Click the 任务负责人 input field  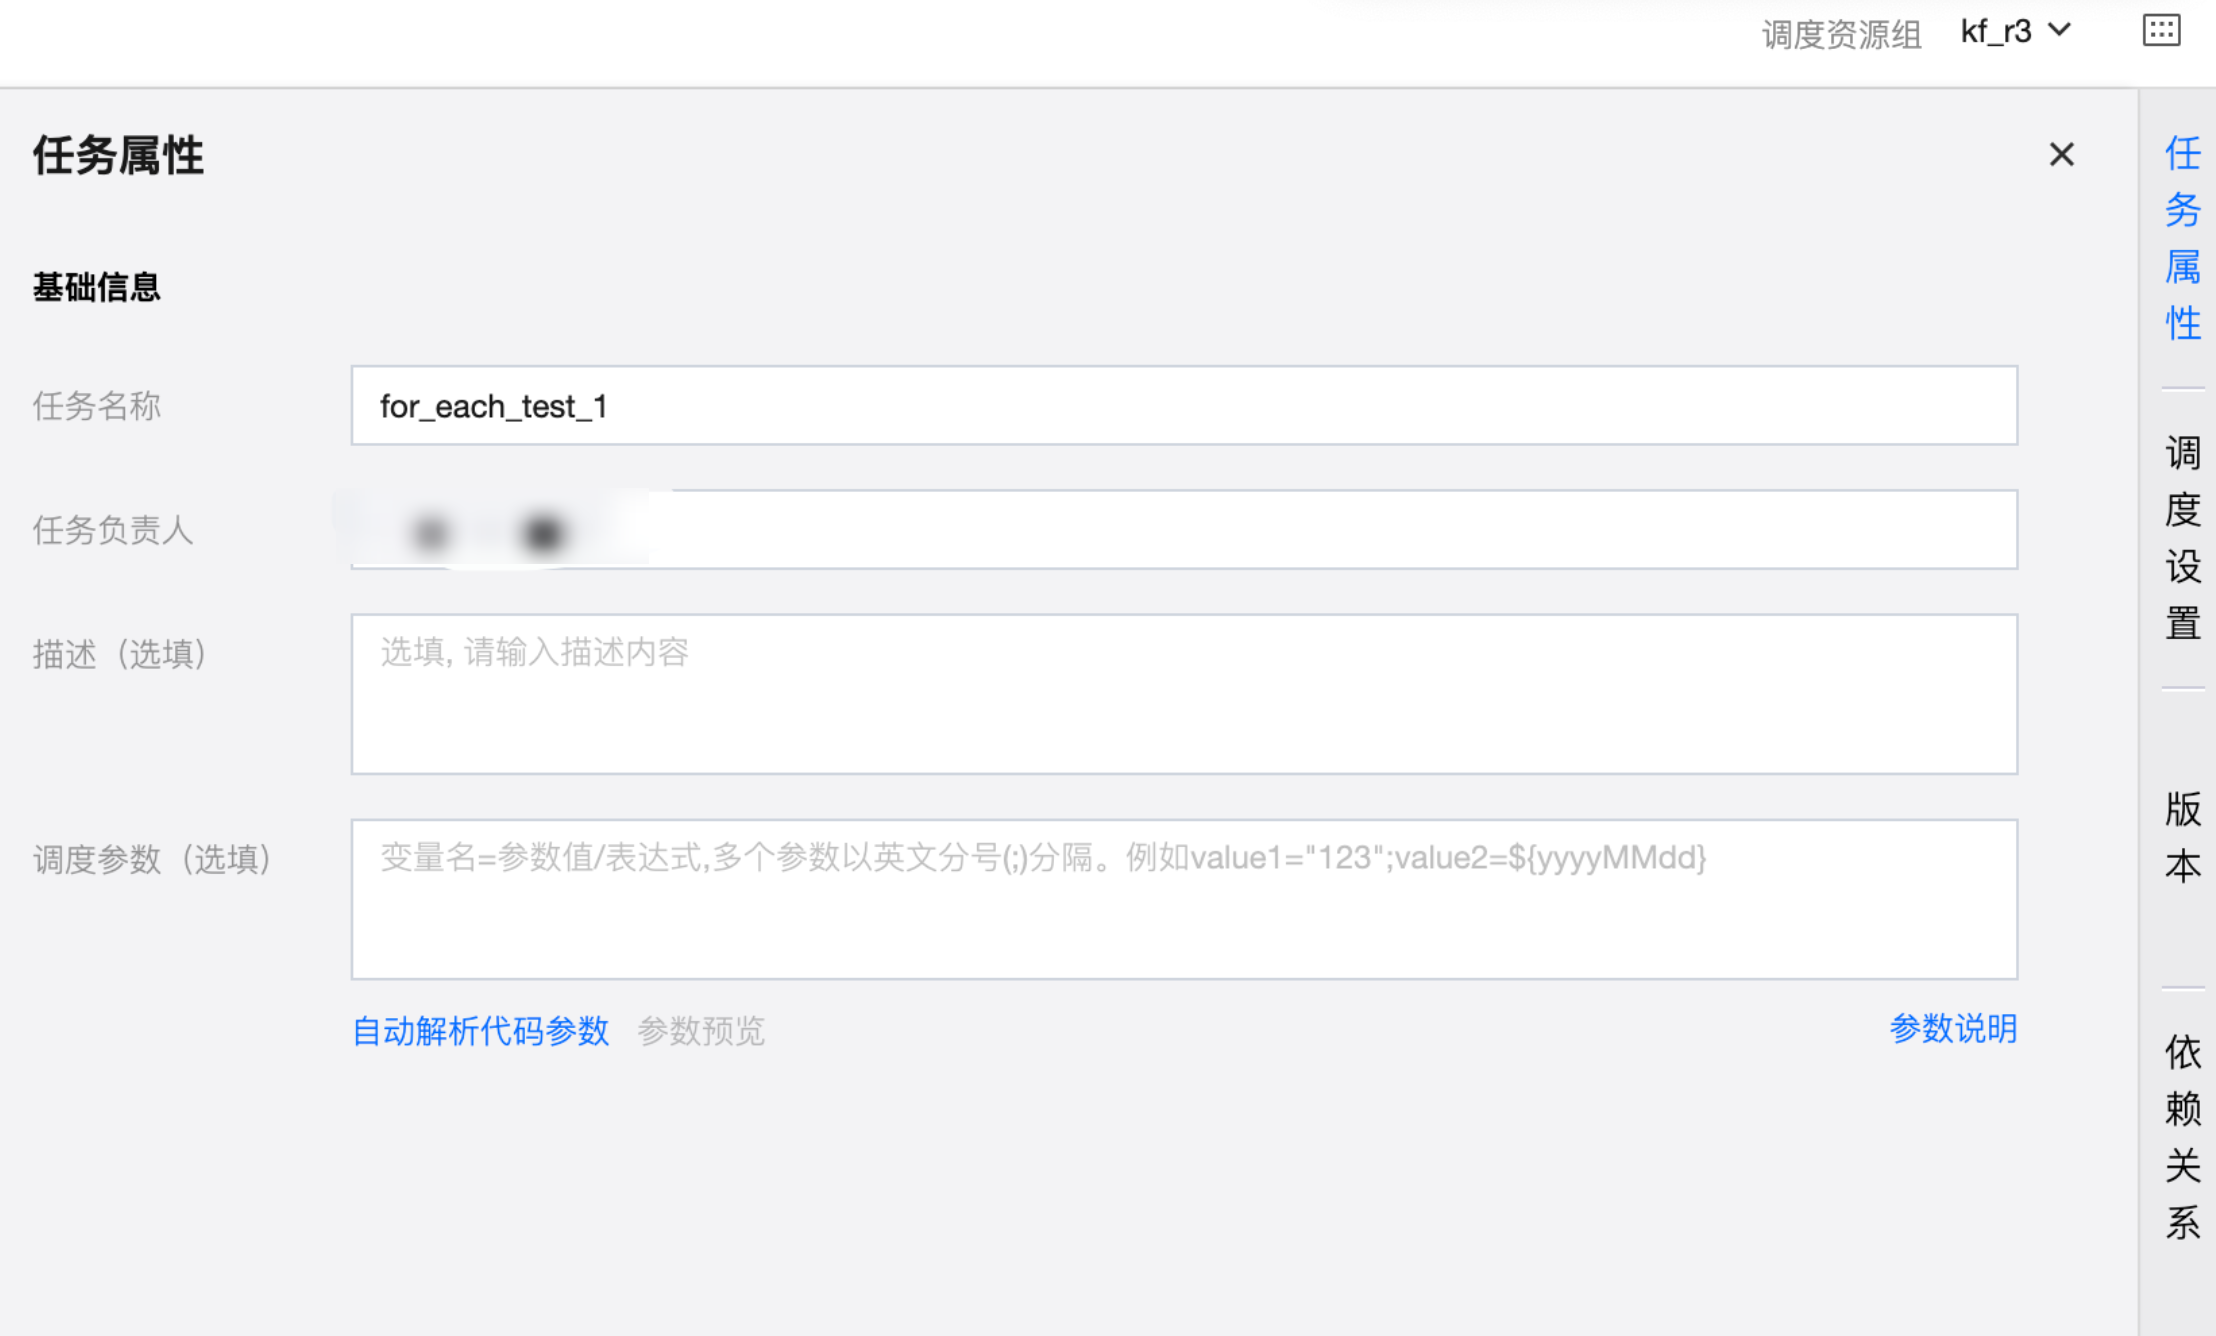click(x=1184, y=530)
